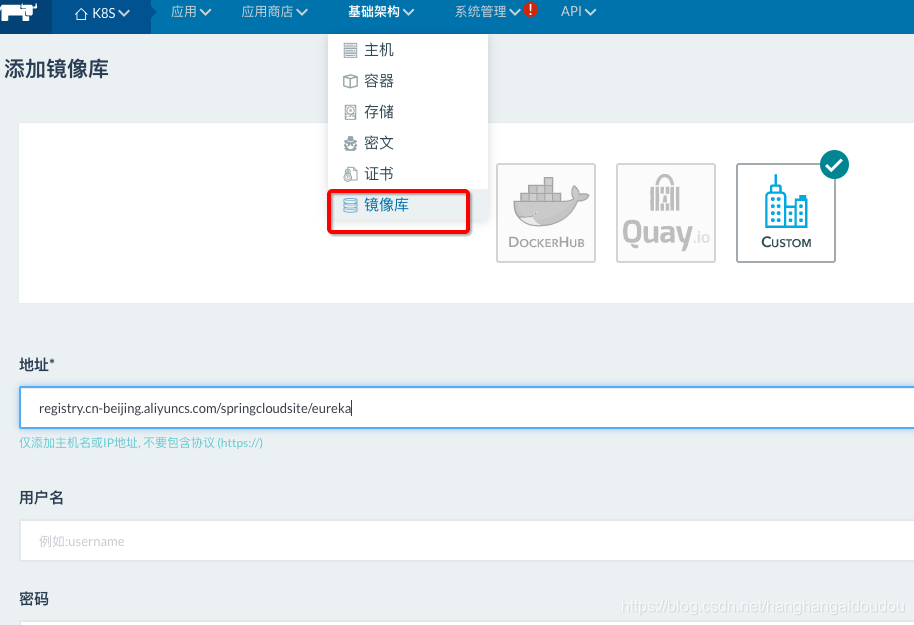This screenshot has height=625, width=914.
Task: Click the green checkmark on Custom
Action: click(834, 165)
